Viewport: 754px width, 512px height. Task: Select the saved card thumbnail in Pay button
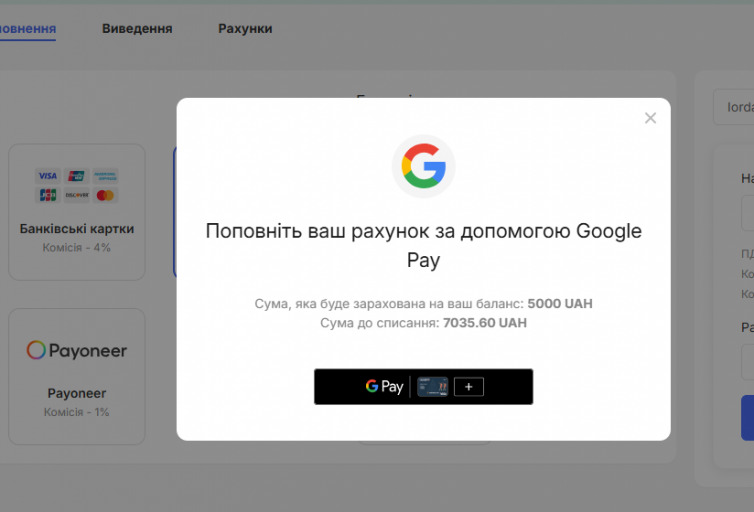tap(432, 387)
